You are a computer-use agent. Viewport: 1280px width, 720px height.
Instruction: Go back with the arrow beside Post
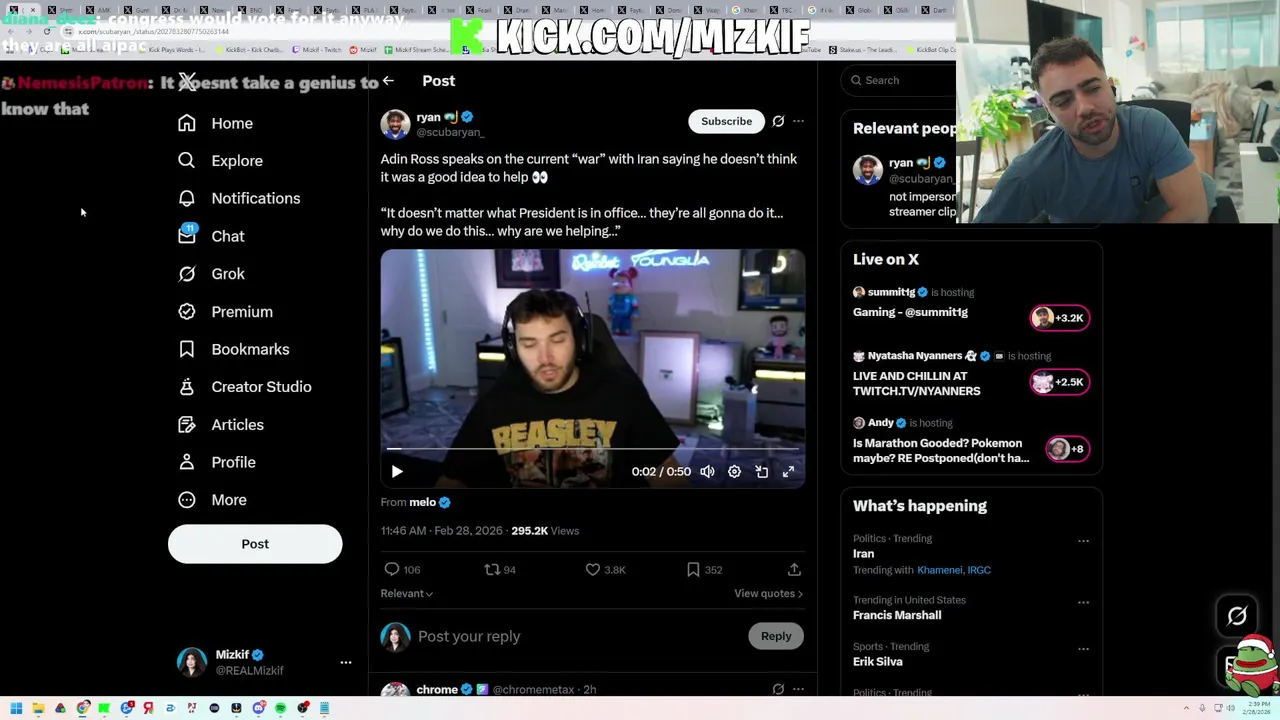[388, 81]
